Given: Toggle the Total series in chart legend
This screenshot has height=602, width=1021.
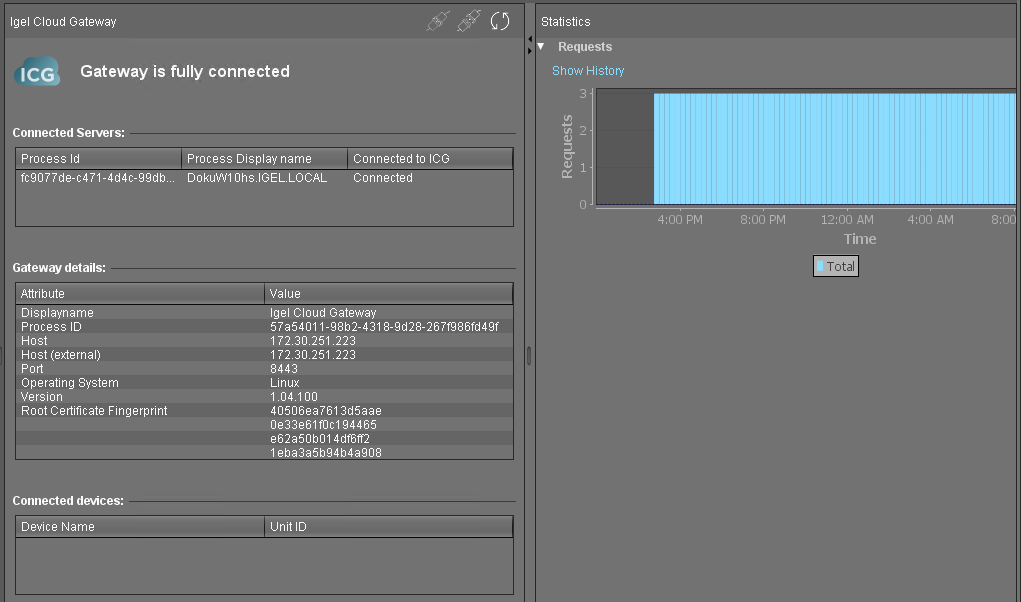Looking at the screenshot, I should [835, 267].
